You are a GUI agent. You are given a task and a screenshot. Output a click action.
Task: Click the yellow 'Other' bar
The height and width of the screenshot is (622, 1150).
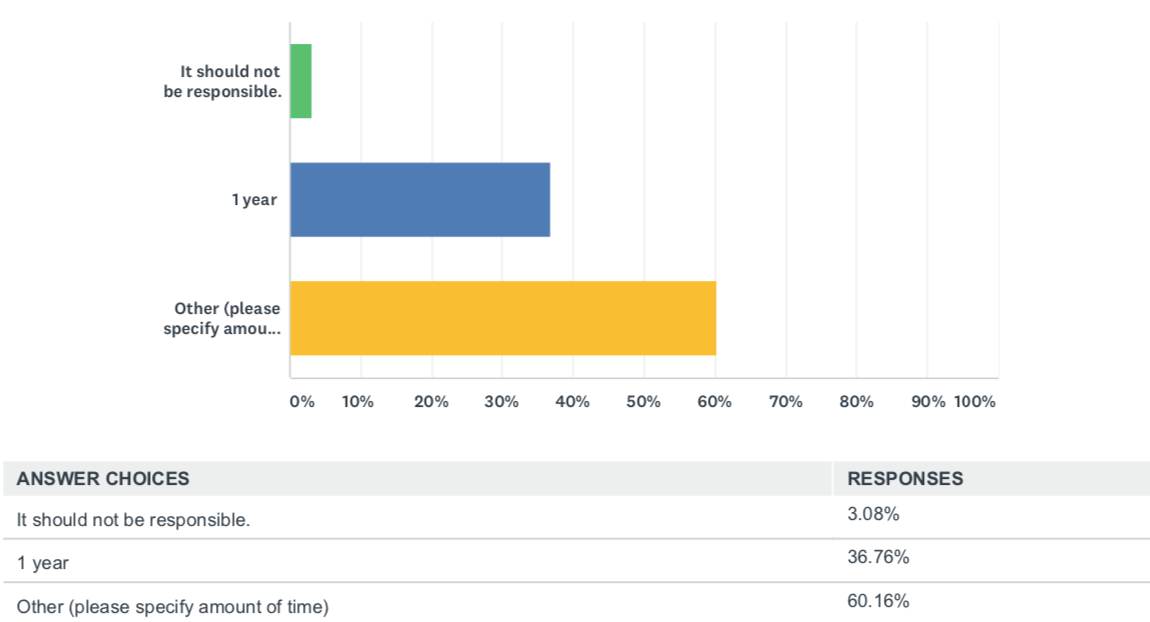(503, 318)
